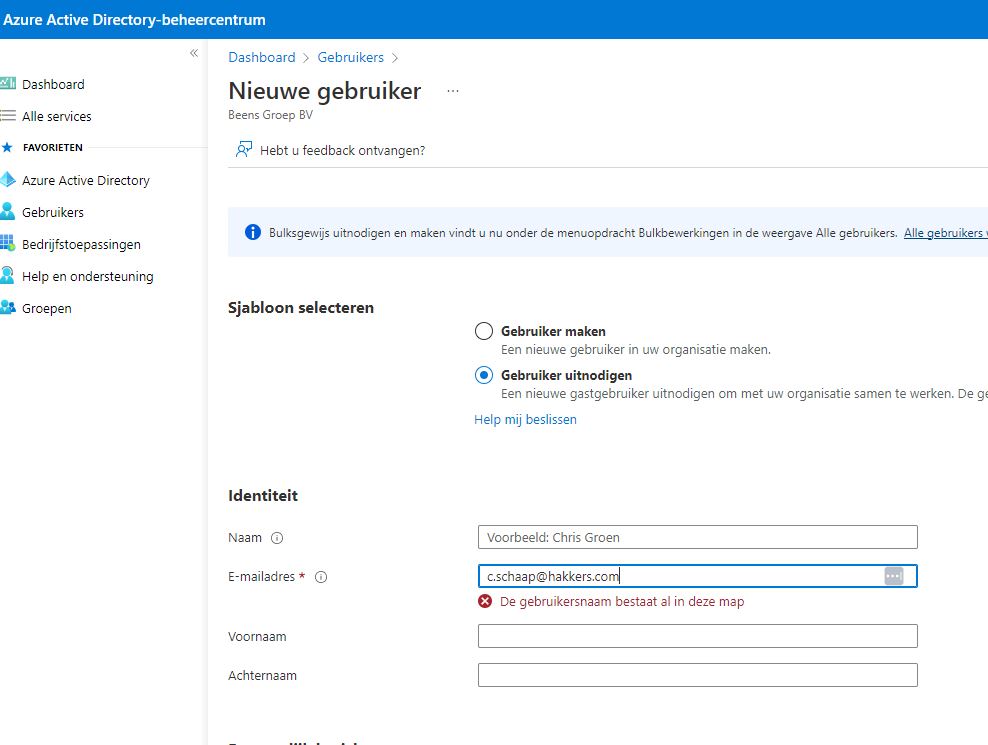
Task: Open Gebruikers in the sidebar
Action: 53,212
